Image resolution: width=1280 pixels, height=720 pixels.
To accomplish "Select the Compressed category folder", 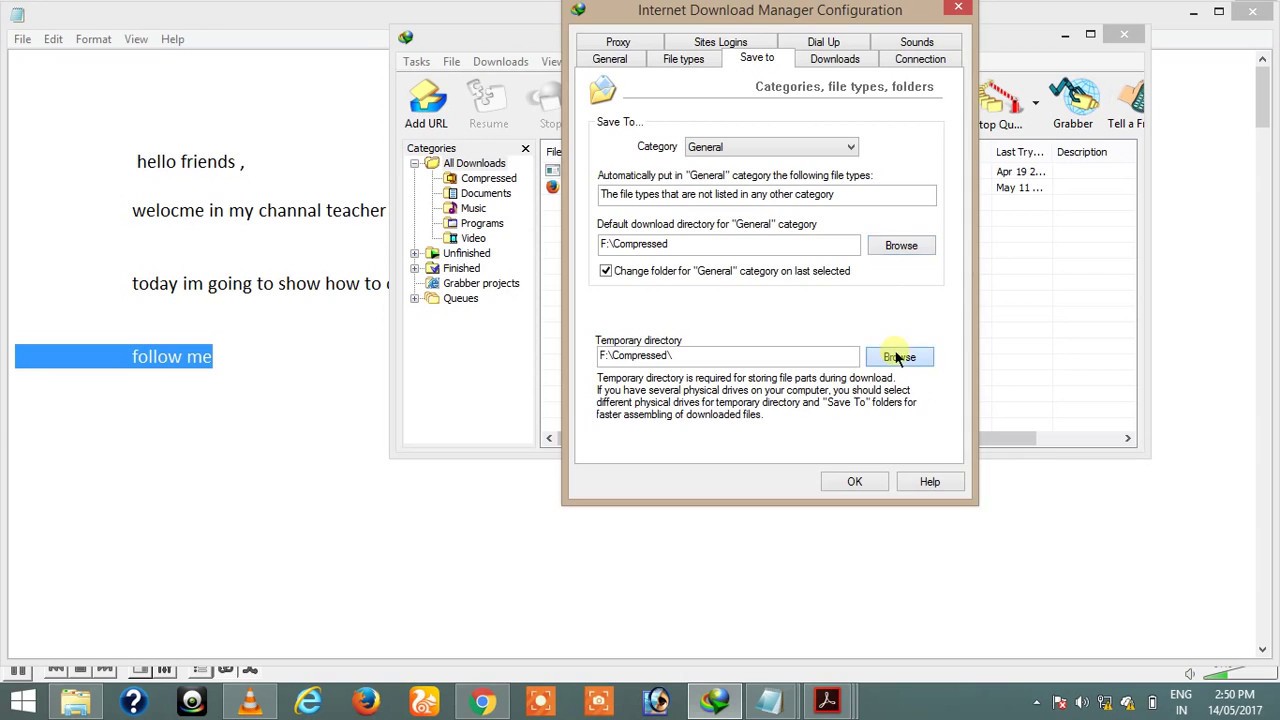I will coord(480,178).
